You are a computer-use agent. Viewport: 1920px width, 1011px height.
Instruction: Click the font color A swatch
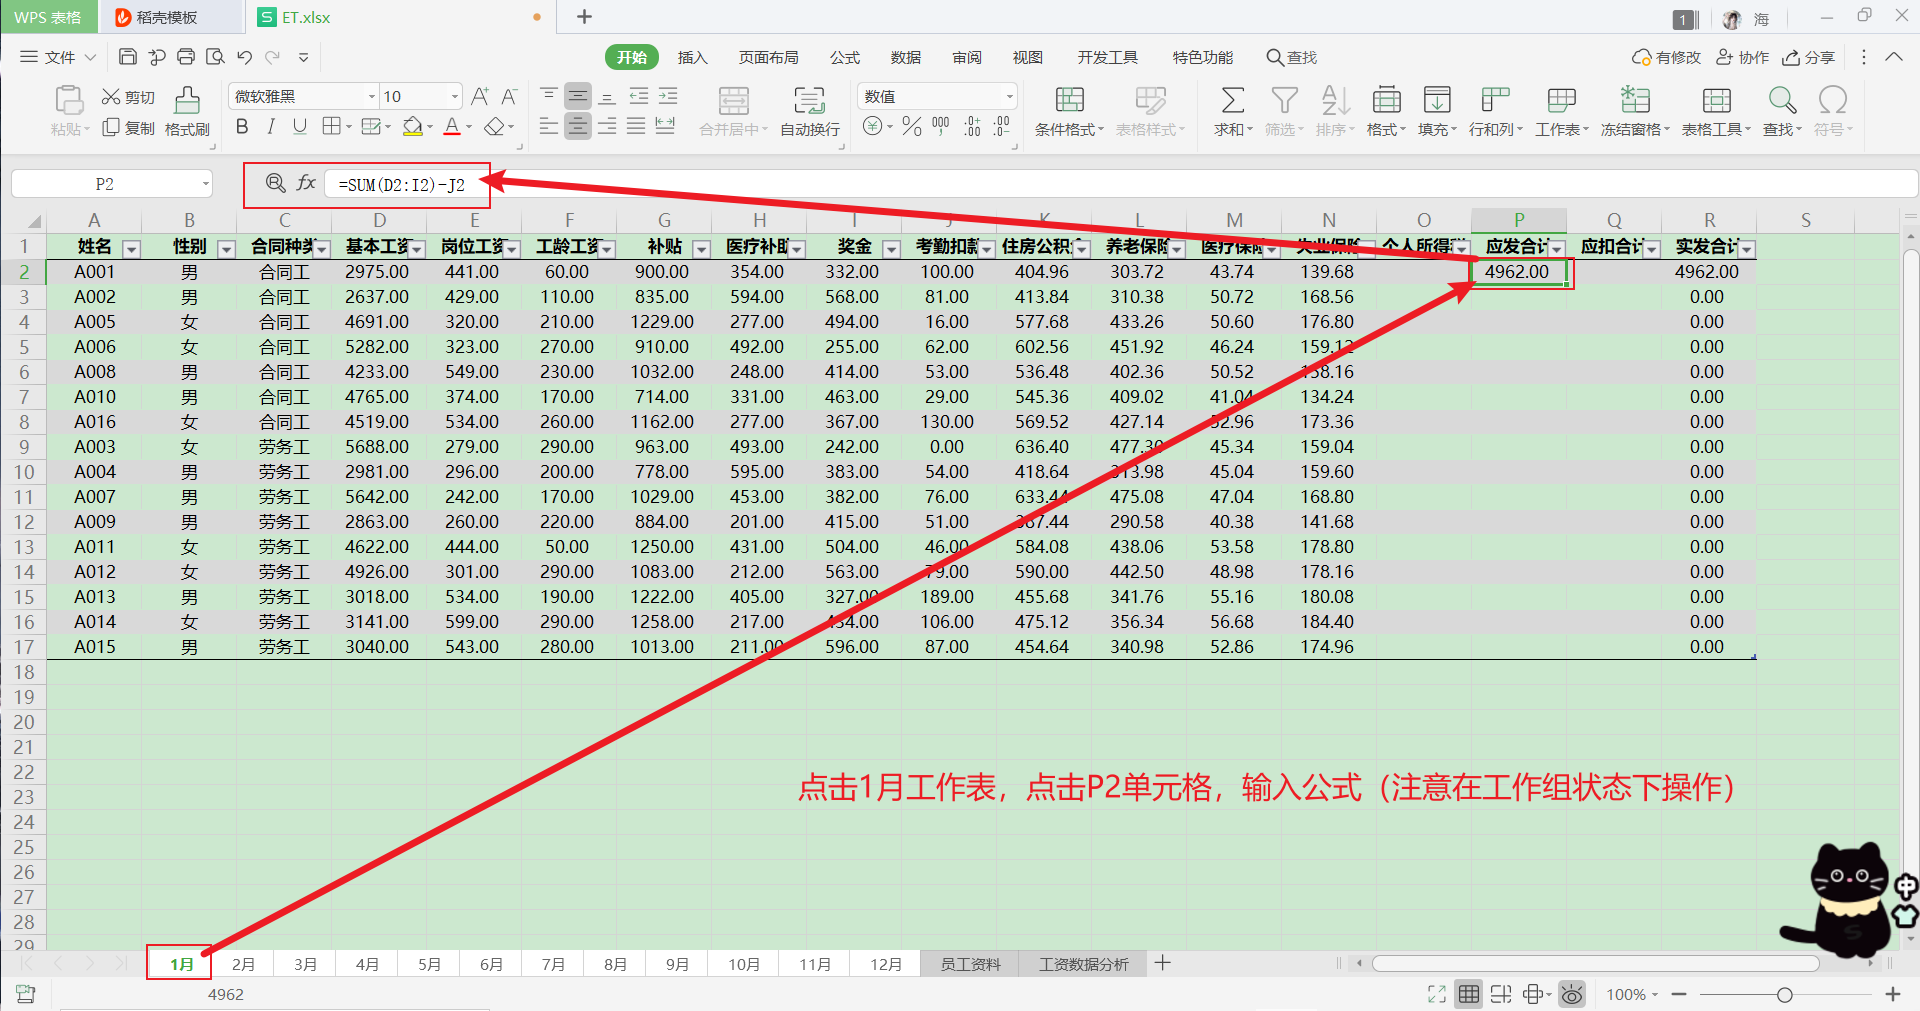[452, 127]
